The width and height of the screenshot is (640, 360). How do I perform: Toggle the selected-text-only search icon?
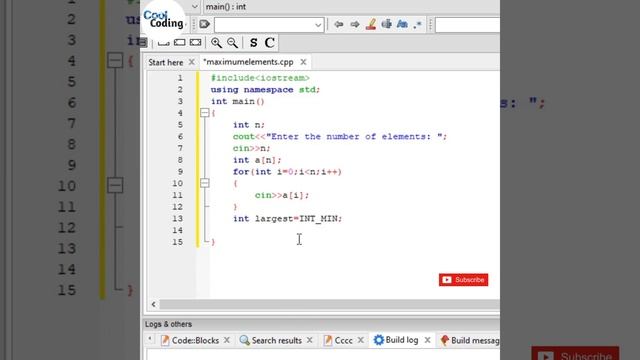[x=387, y=24]
